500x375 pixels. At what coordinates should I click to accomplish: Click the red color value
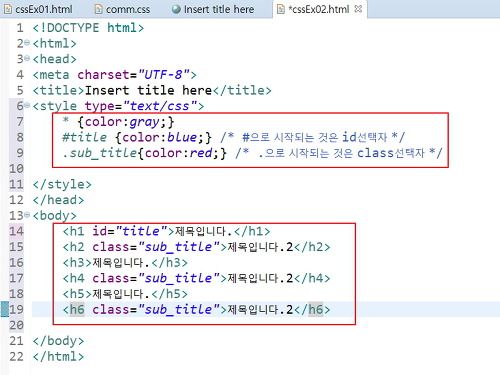(200, 153)
